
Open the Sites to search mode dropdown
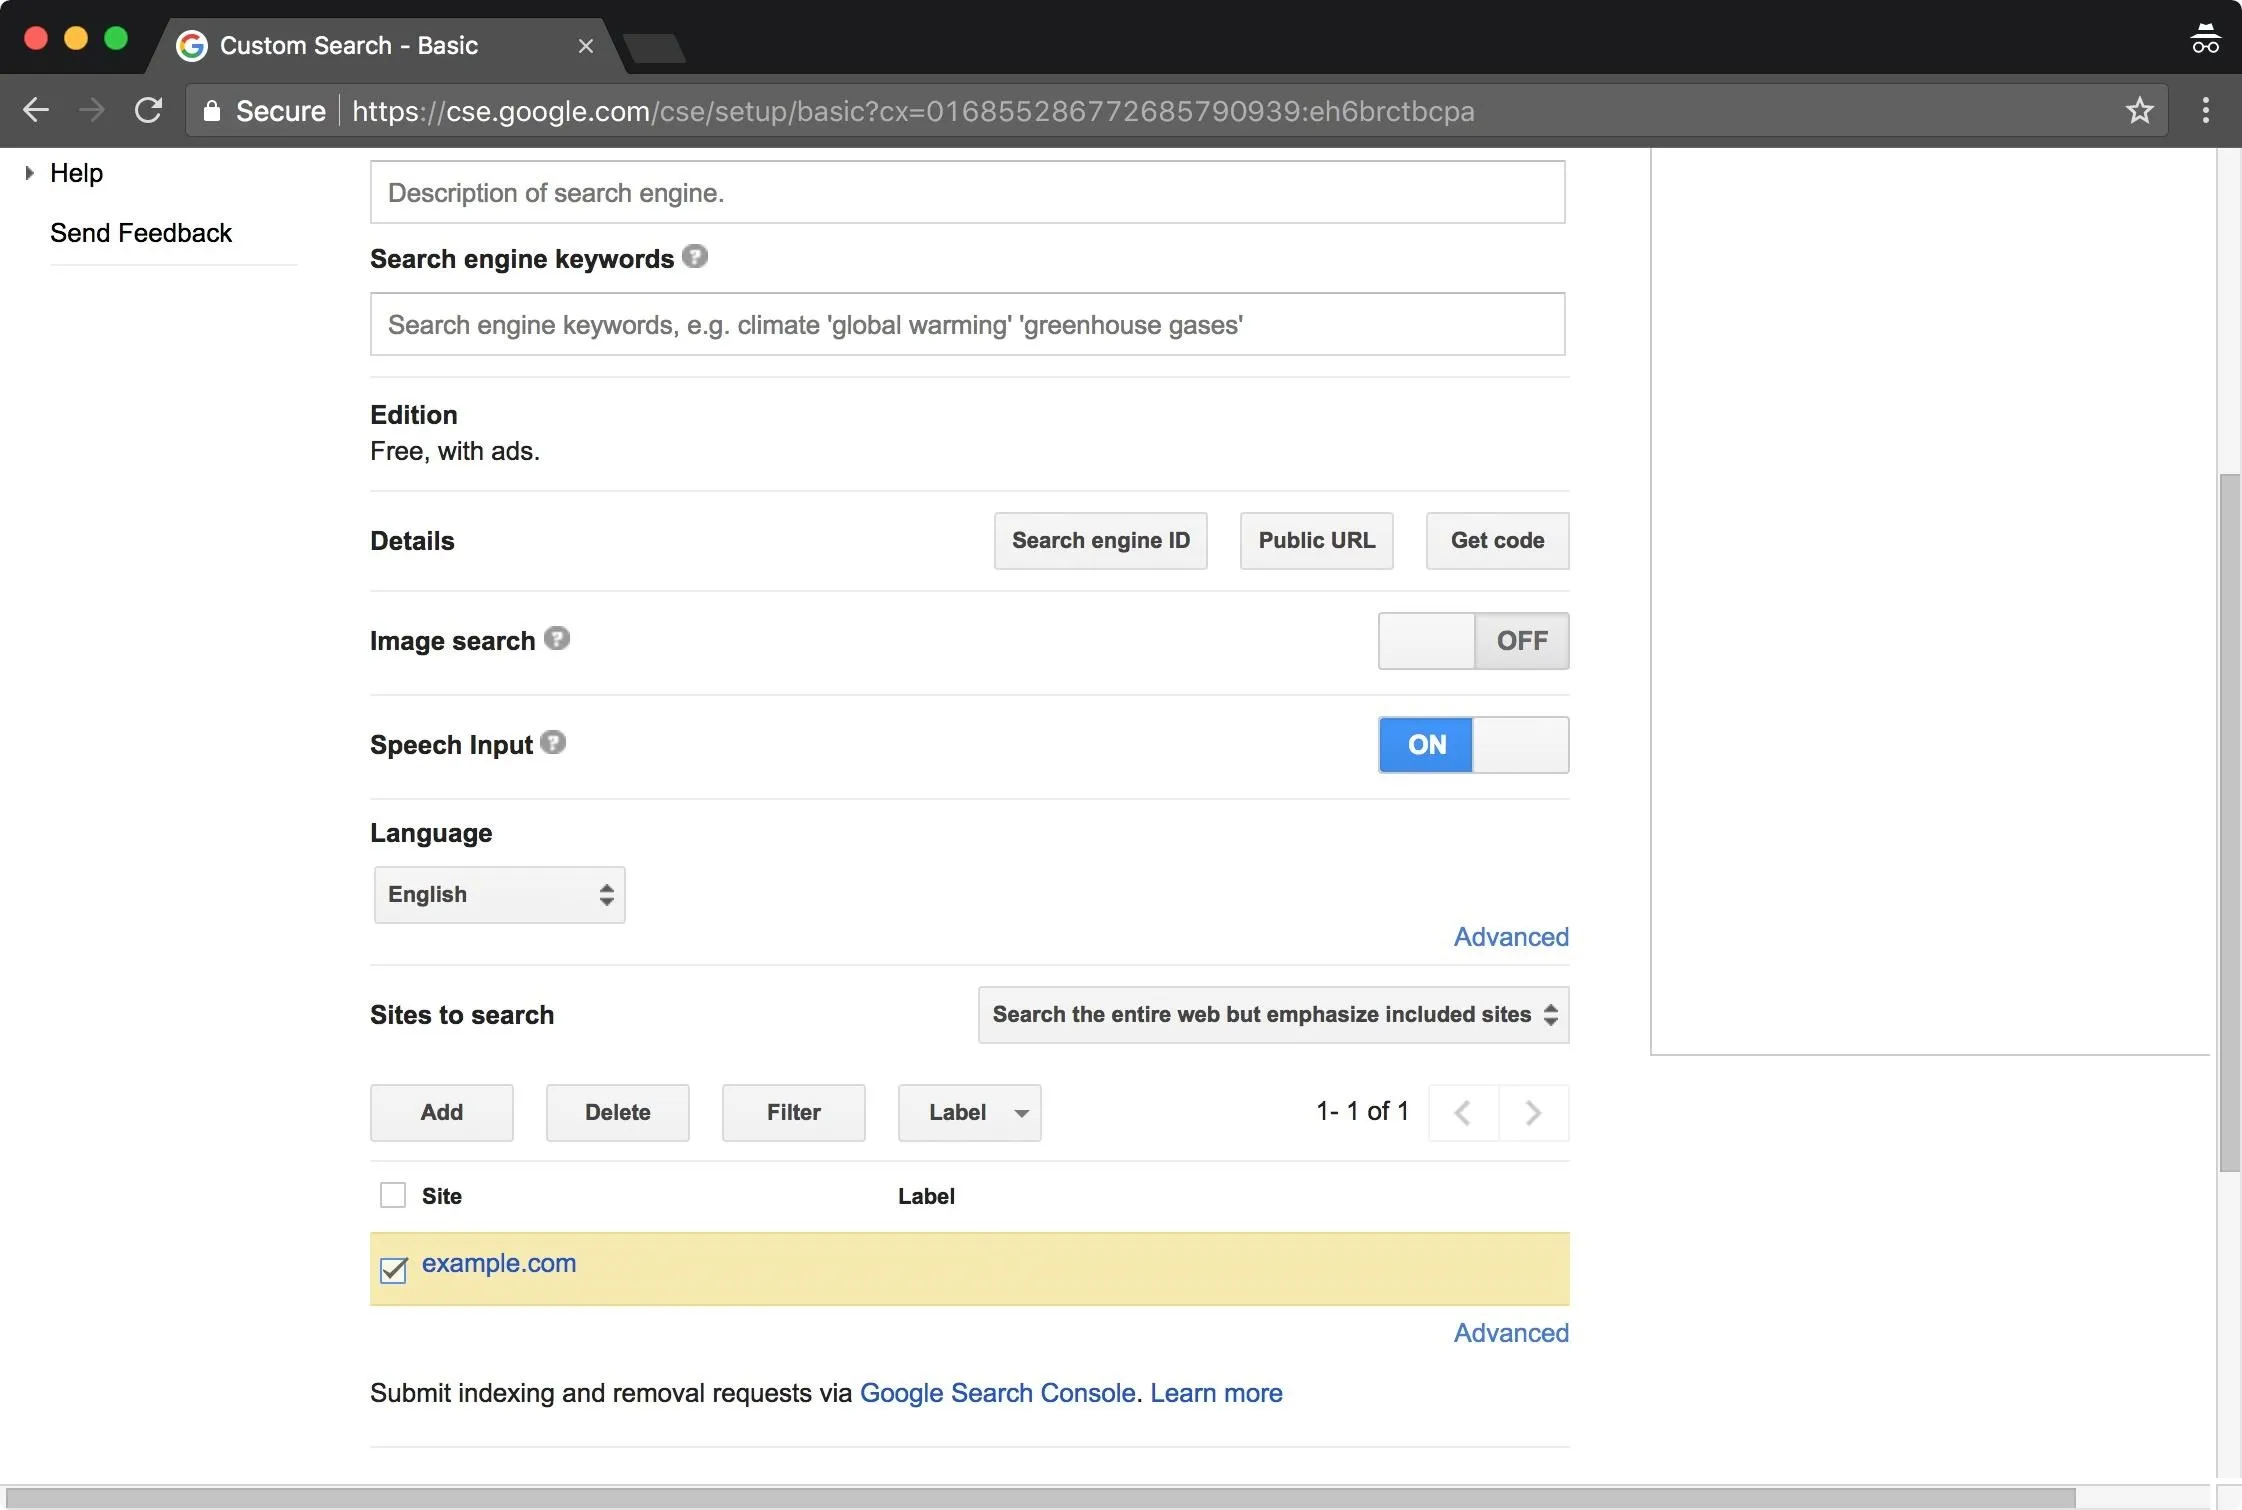click(1273, 1015)
